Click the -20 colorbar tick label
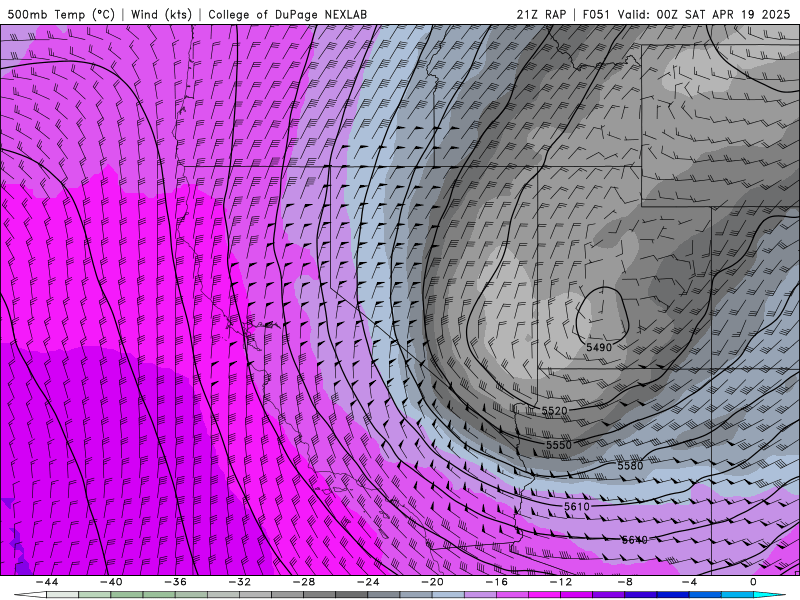 [x=432, y=582]
